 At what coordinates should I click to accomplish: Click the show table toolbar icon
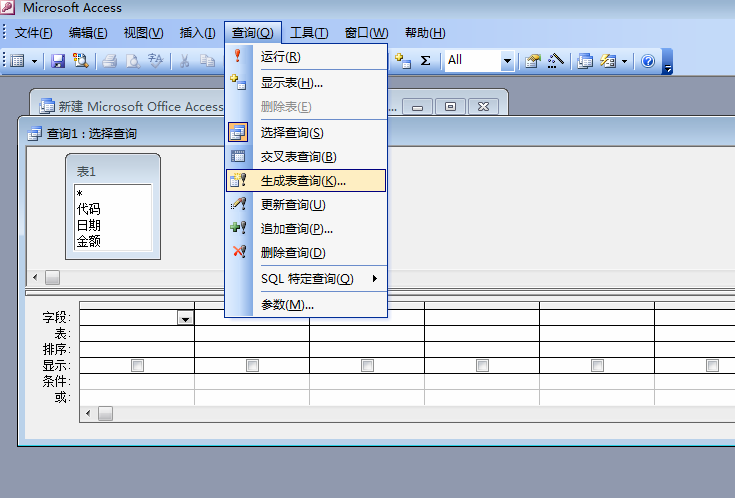point(403,61)
